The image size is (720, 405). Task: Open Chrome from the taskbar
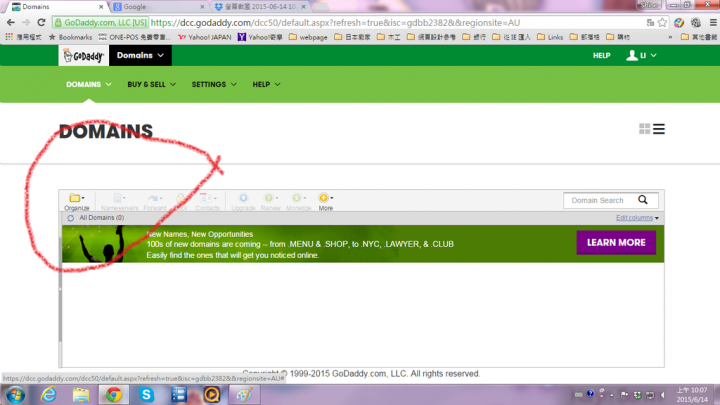(x=113, y=395)
